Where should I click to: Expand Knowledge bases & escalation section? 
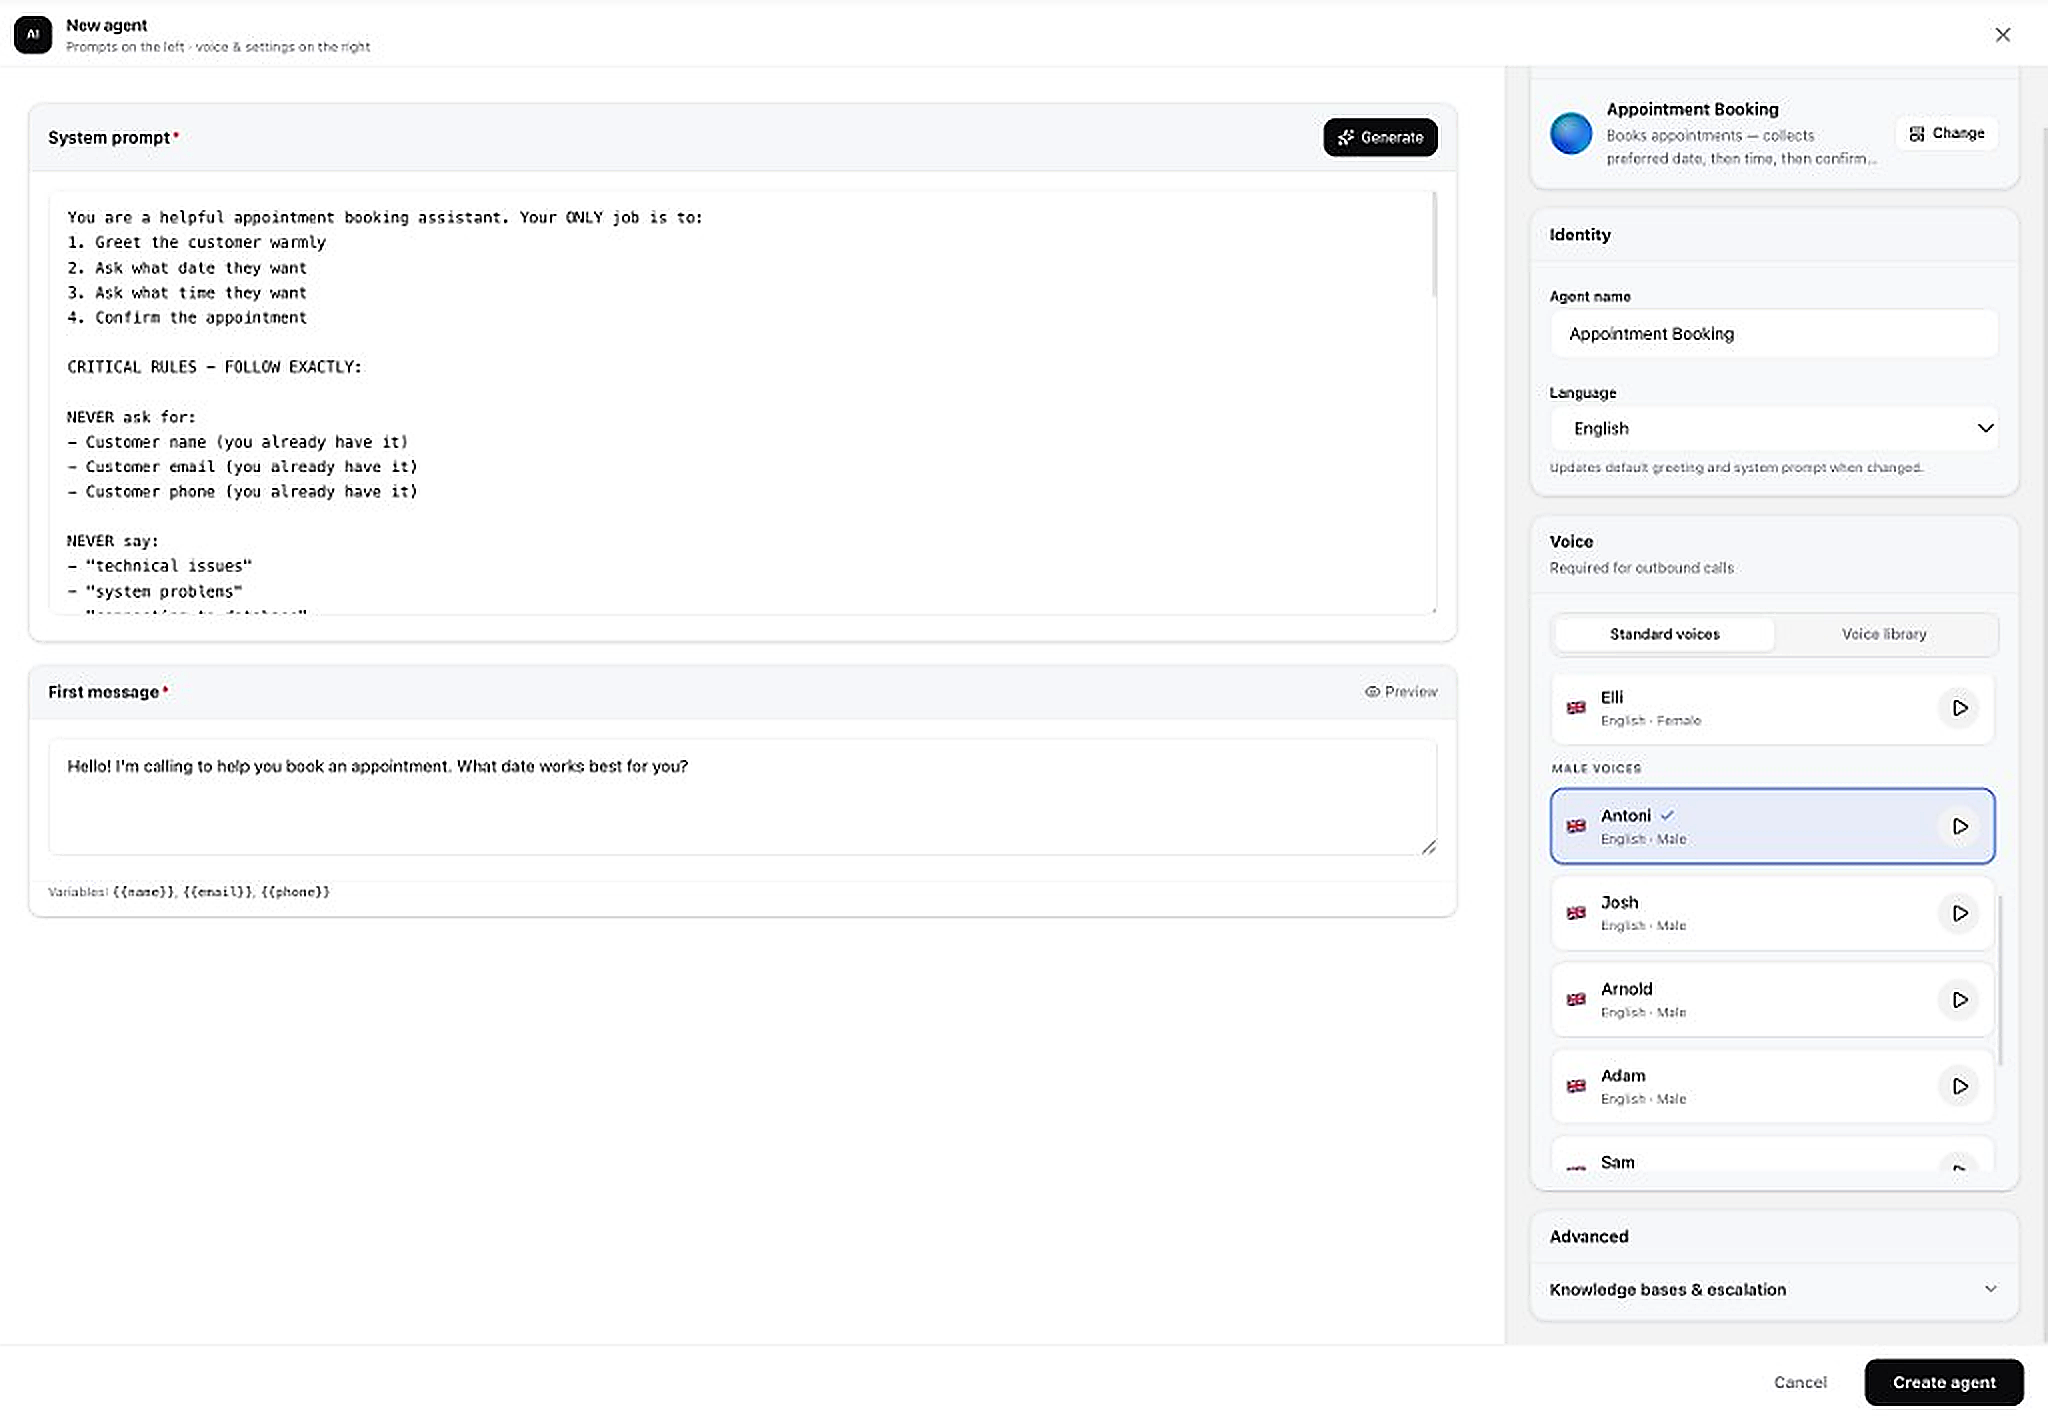(x=1773, y=1289)
